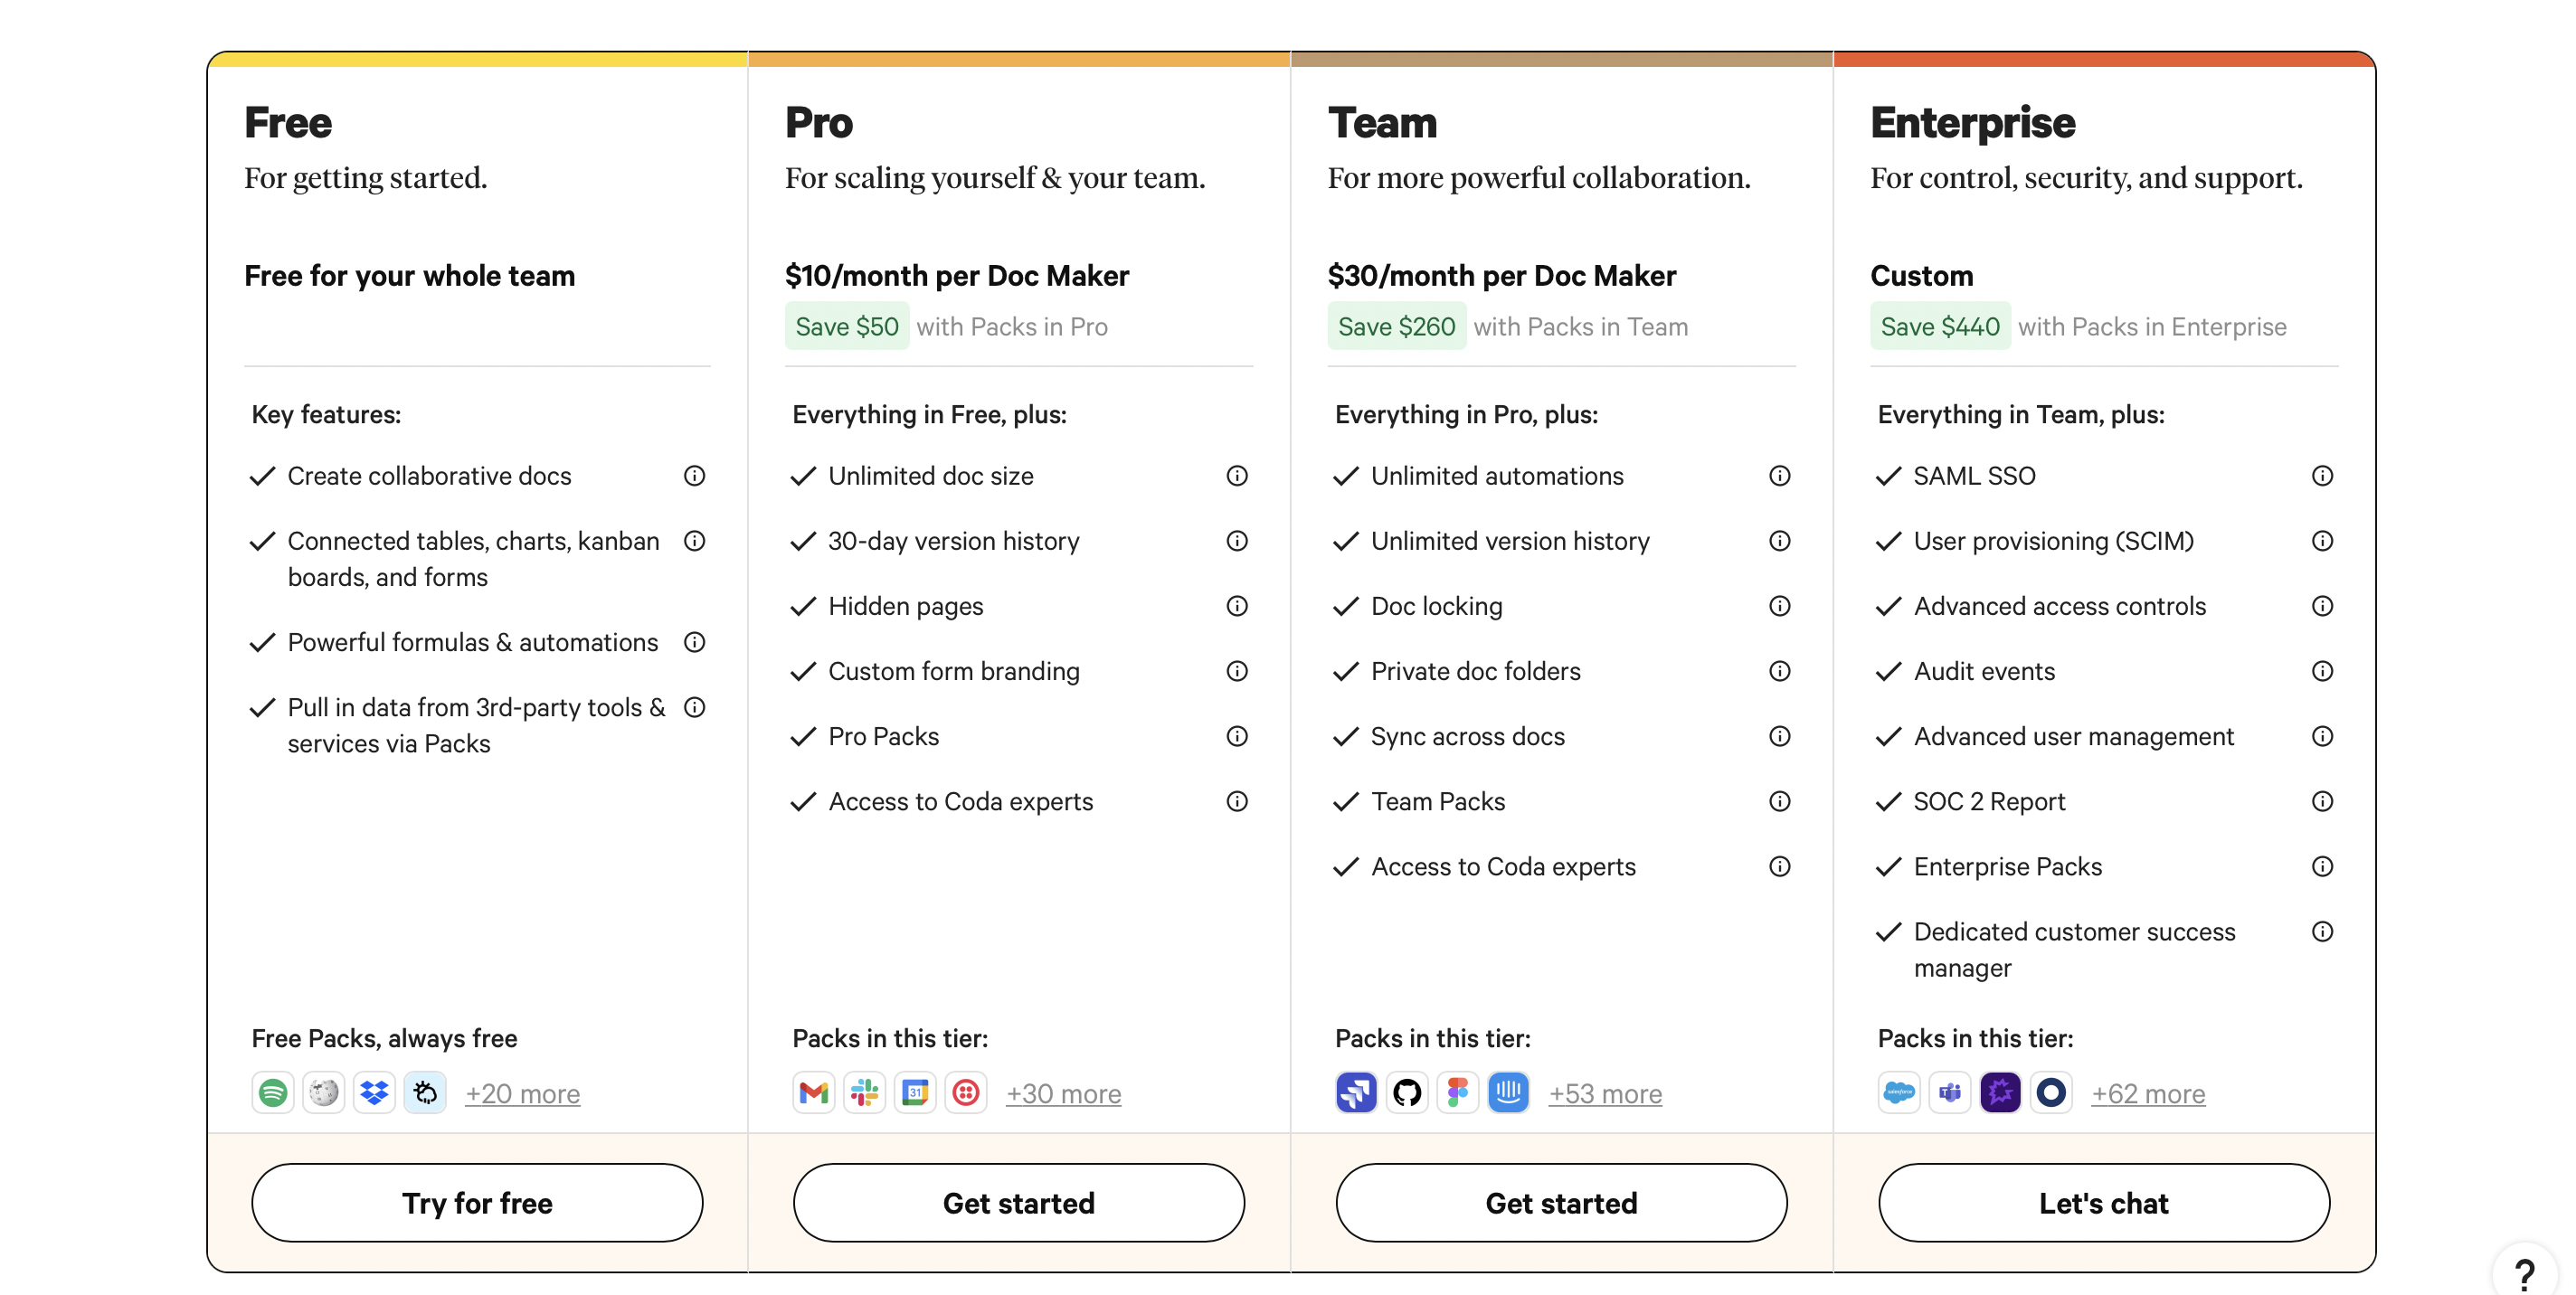Click the Salesforce pack icon
Screen dimensions: 2576x1295
(1899, 1093)
